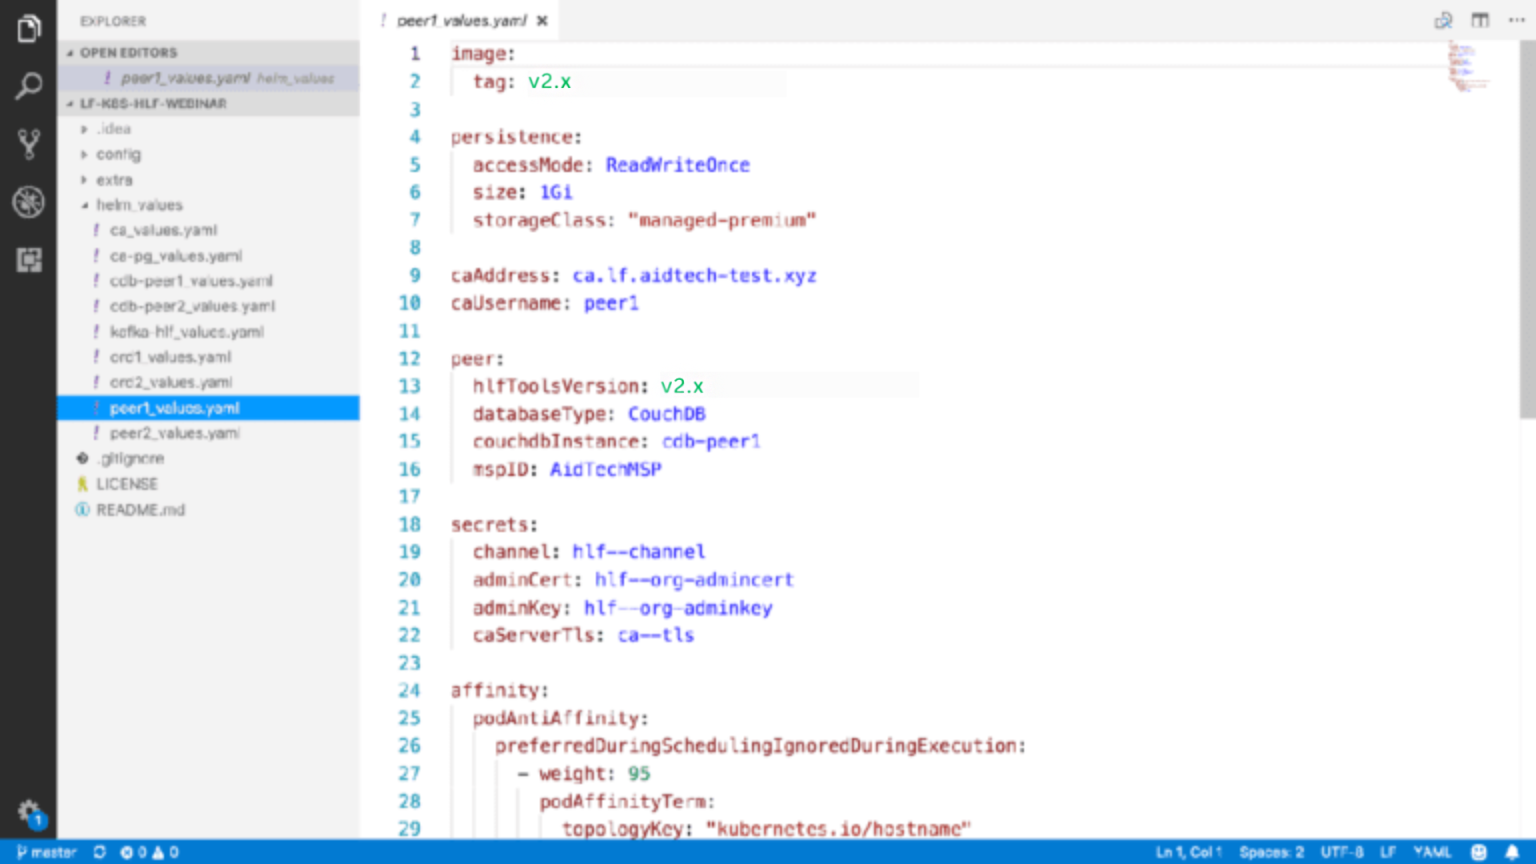This screenshot has height=864, width=1536.
Task: Open ca_values.yaml in the file tree
Action: 163,230
